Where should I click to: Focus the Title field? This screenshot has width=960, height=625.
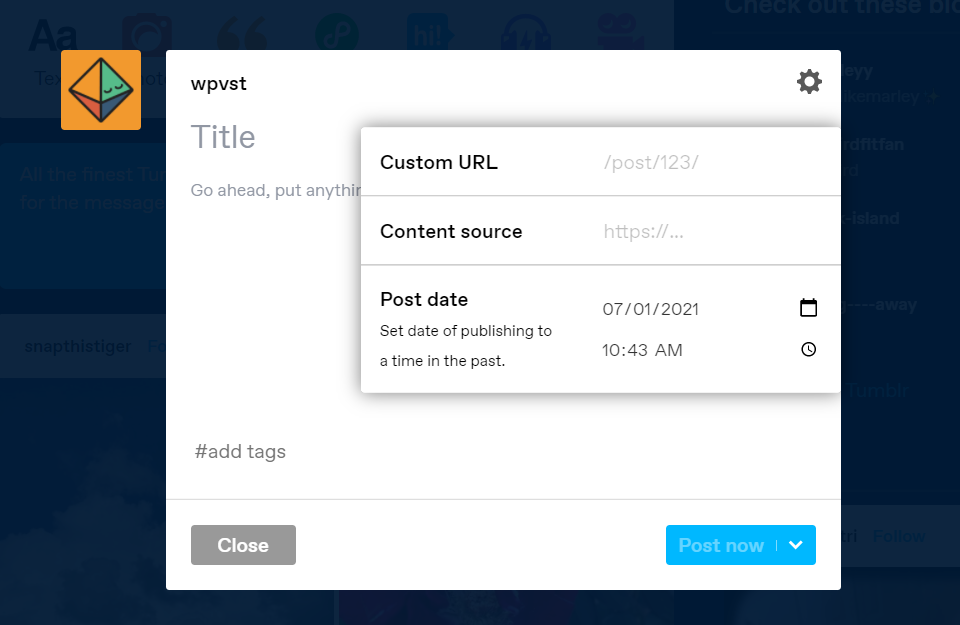(270, 137)
